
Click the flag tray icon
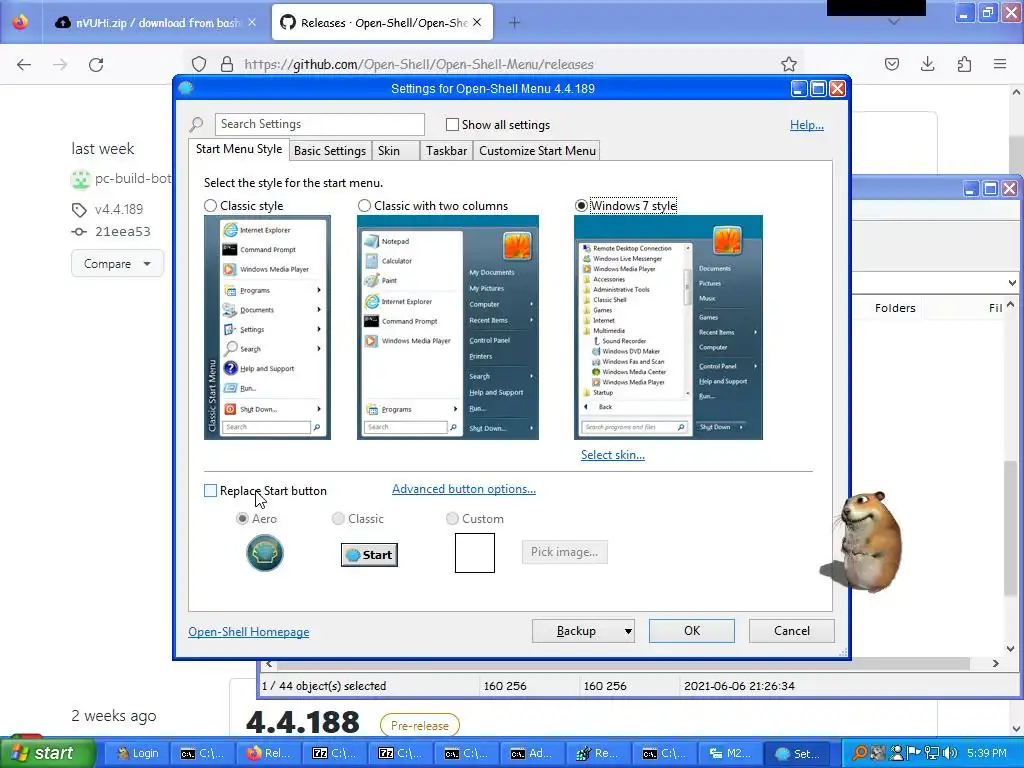pos(914,753)
